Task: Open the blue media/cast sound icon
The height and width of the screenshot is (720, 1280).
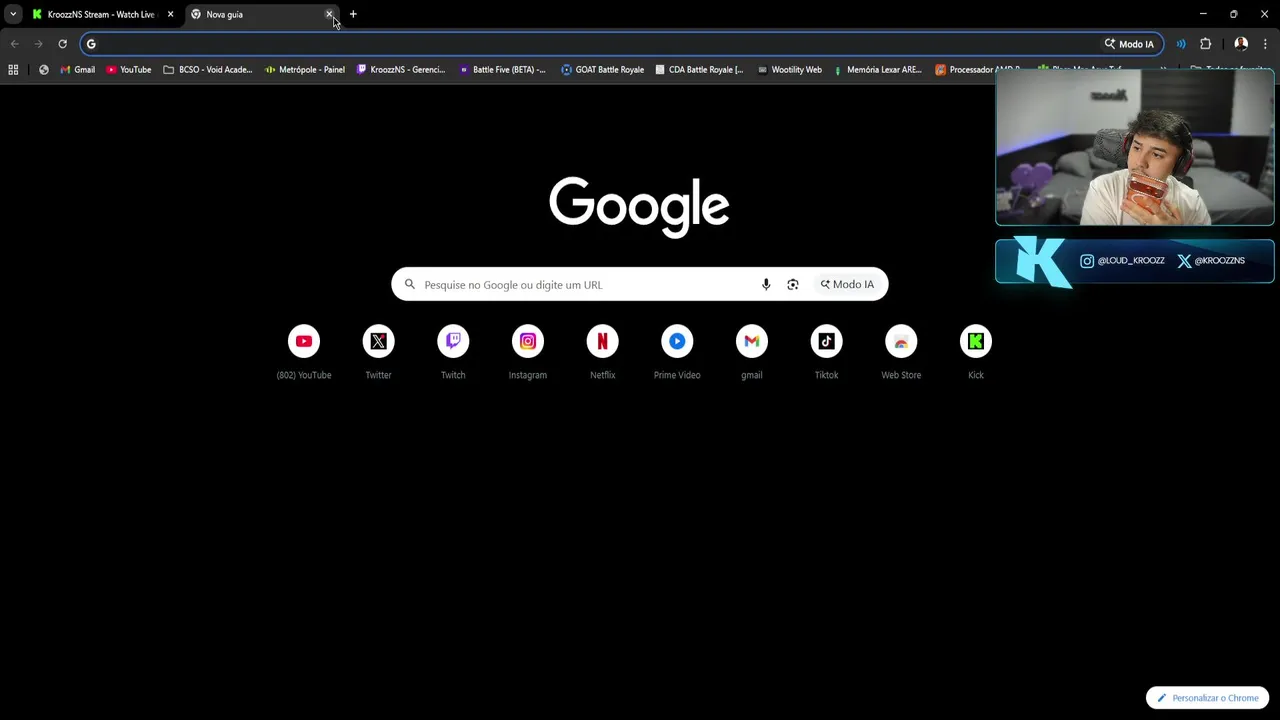Action: click(x=1181, y=44)
